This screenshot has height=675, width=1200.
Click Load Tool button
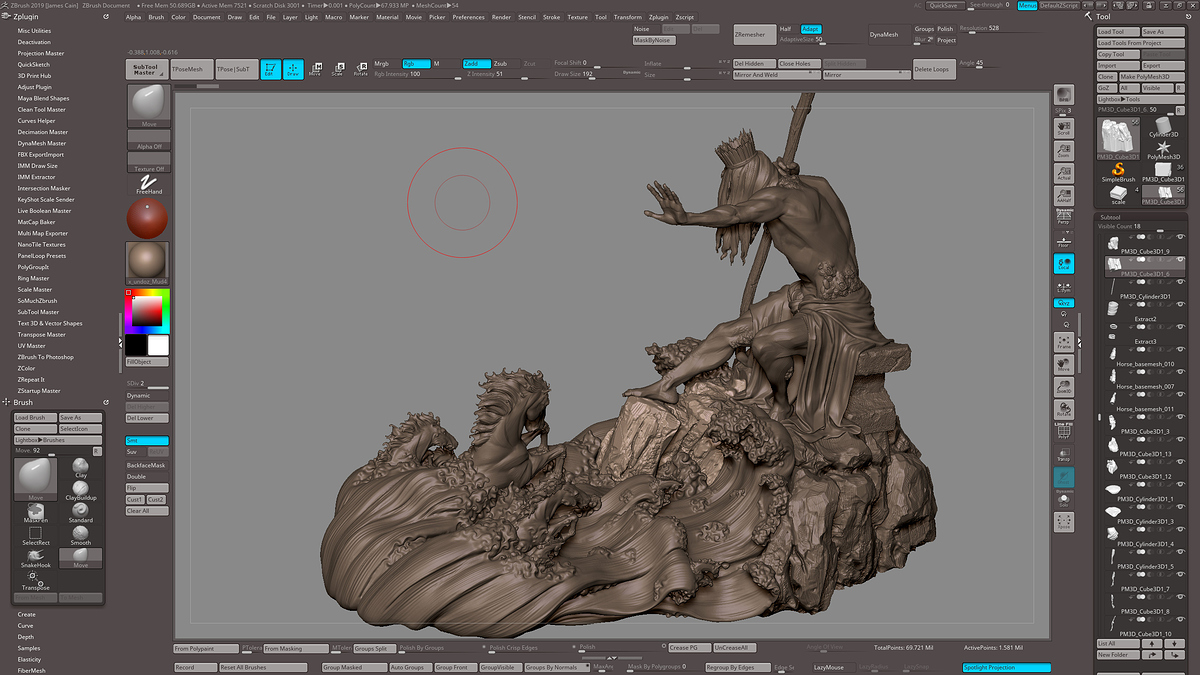(x=1117, y=32)
